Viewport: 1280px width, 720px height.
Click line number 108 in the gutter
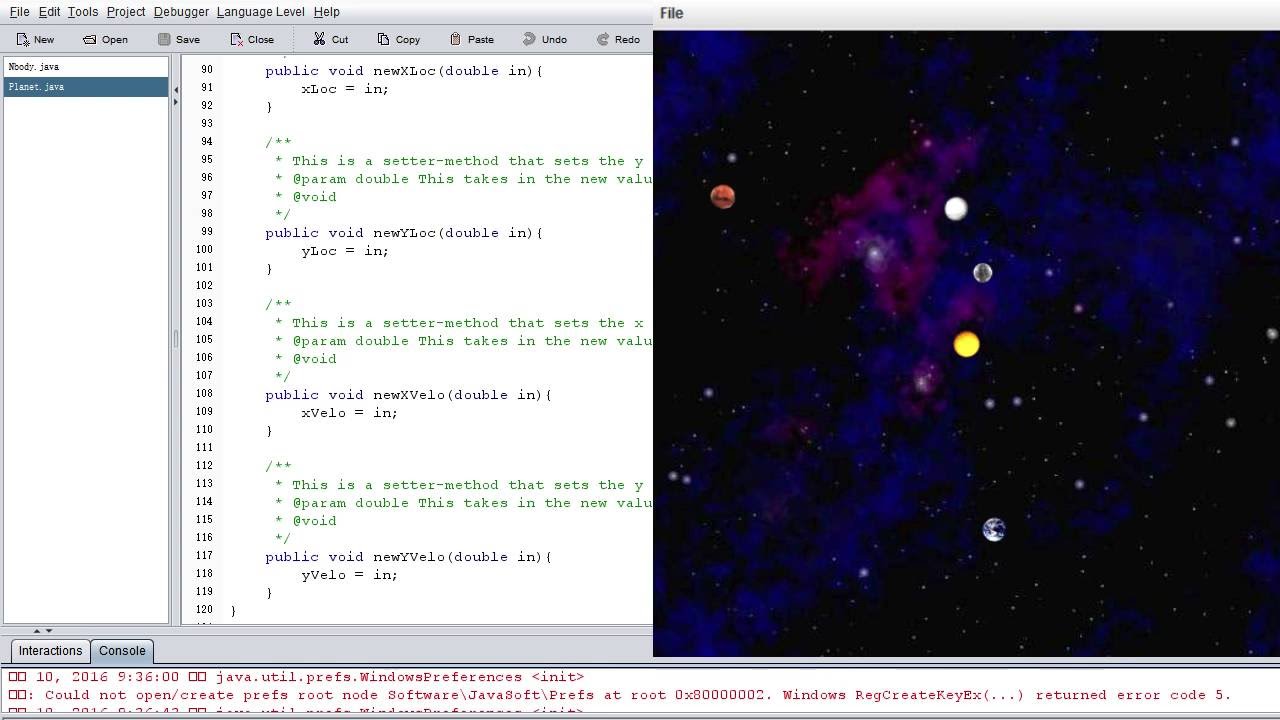coord(204,394)
